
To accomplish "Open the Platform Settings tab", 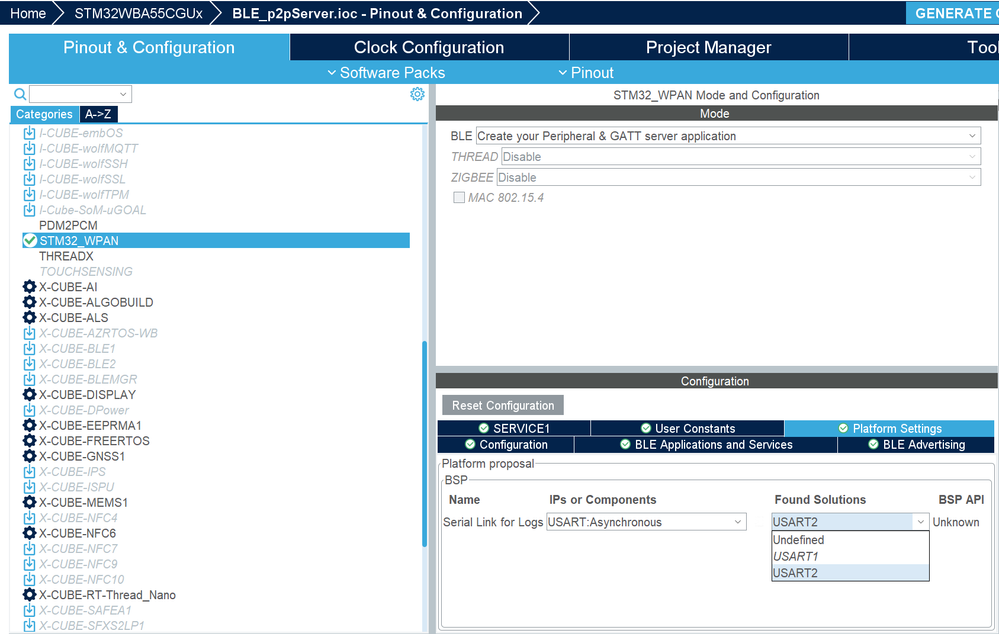I will click(x=889, y=428).
